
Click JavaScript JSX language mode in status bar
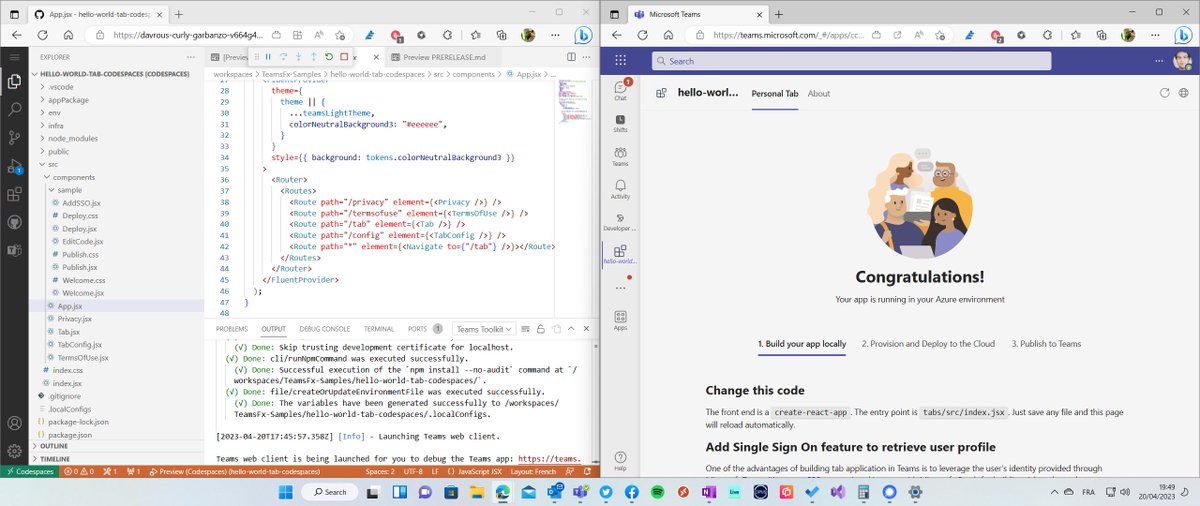[x=475, y=470]
